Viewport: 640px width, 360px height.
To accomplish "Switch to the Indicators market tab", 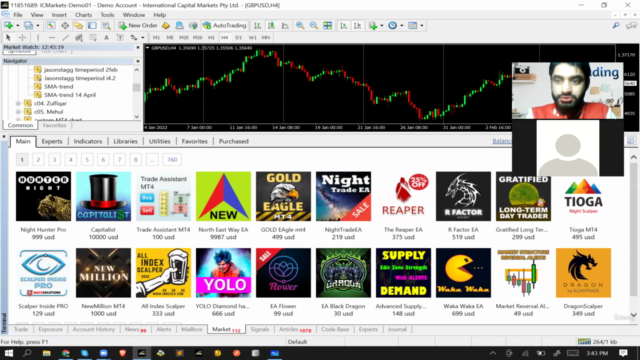I will (x=88, y=141).
